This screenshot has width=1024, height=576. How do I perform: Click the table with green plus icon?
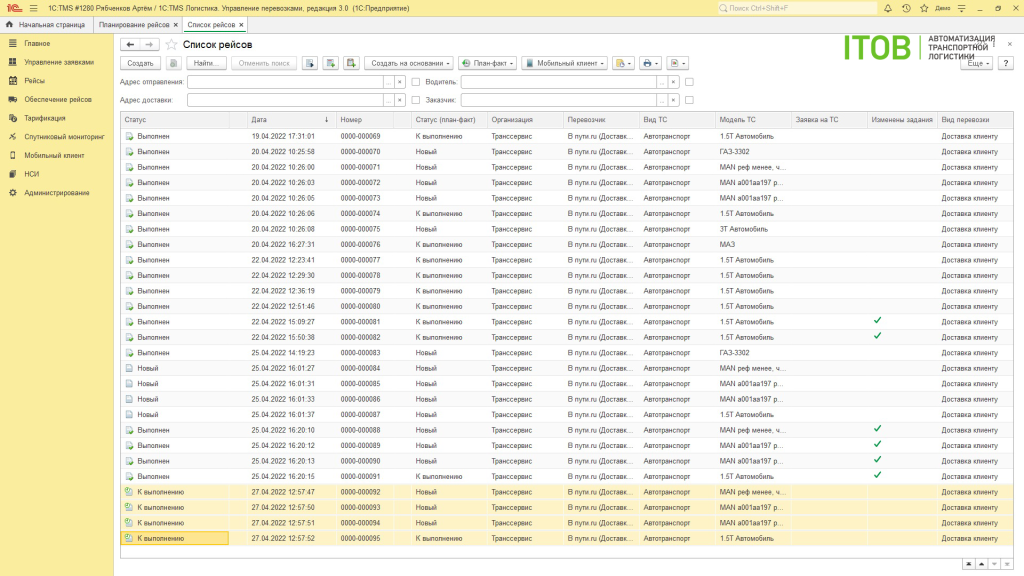(330, 63)
